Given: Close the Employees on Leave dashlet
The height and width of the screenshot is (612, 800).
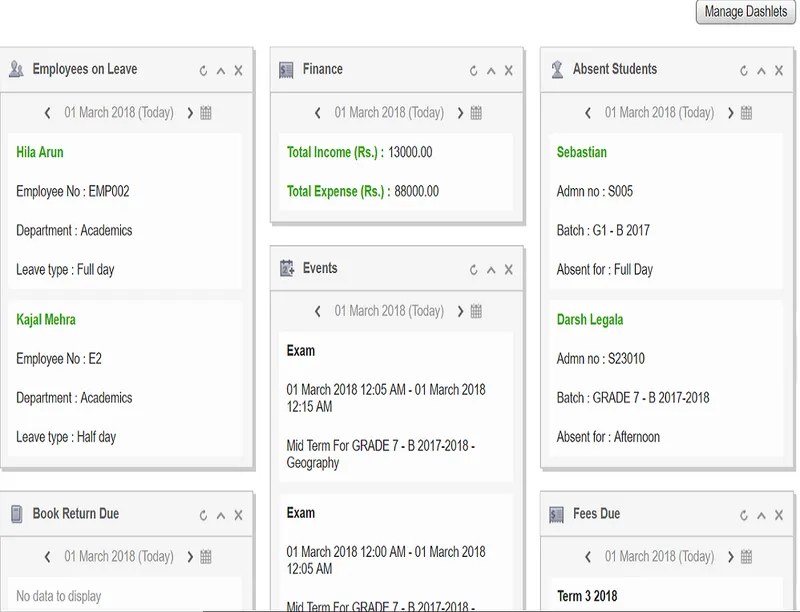Looking at the screenshot, I should 238,71.
